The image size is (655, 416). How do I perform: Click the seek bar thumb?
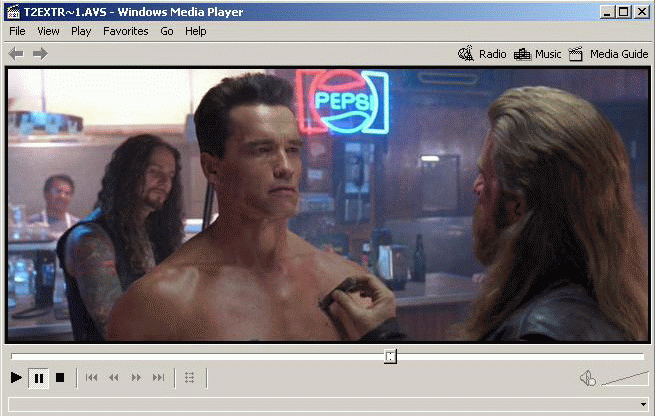click(390, 356)
